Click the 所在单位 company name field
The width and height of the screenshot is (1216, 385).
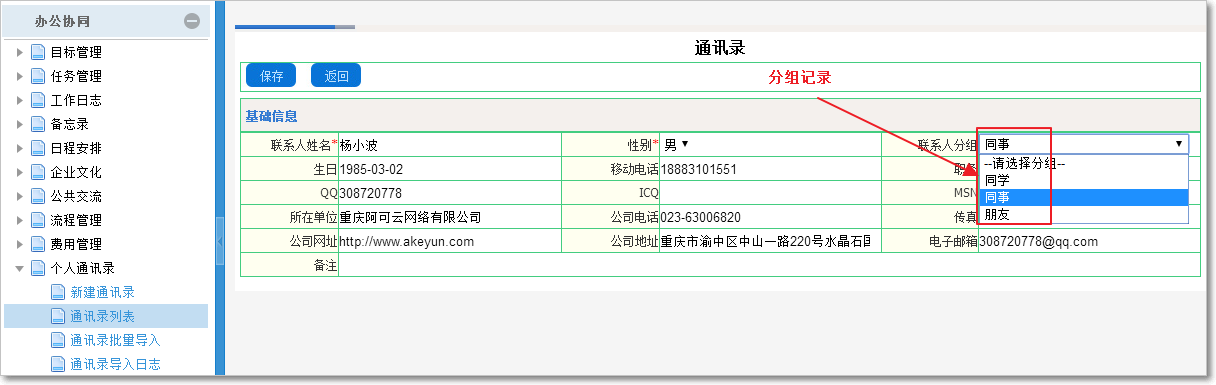coord(449,217)
